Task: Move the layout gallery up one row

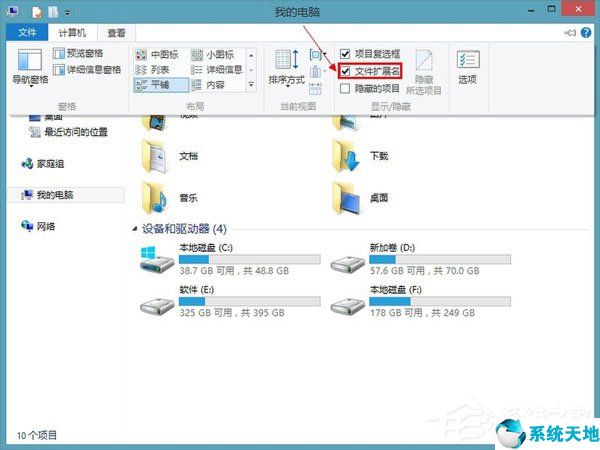Action: click(x=251, y=56)
